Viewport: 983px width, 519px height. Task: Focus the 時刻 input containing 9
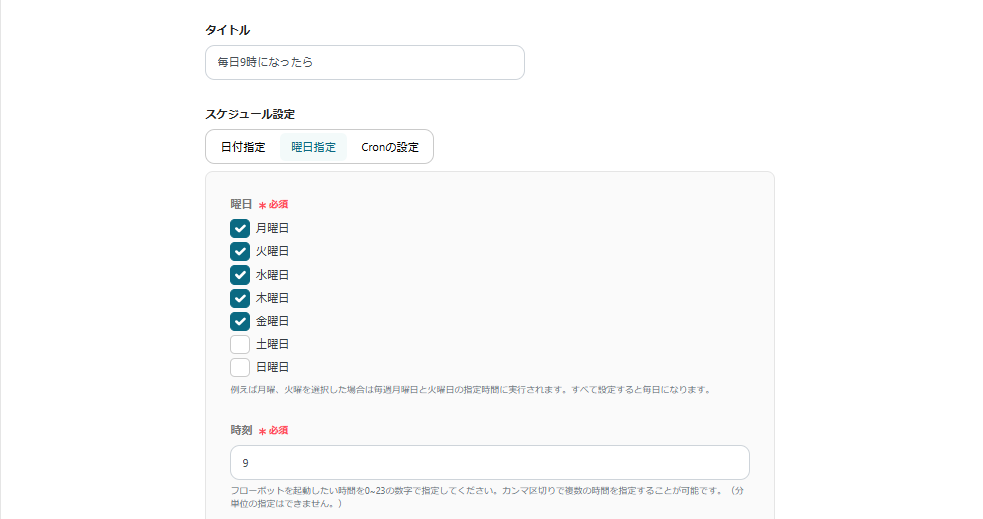tap(489, 463)
